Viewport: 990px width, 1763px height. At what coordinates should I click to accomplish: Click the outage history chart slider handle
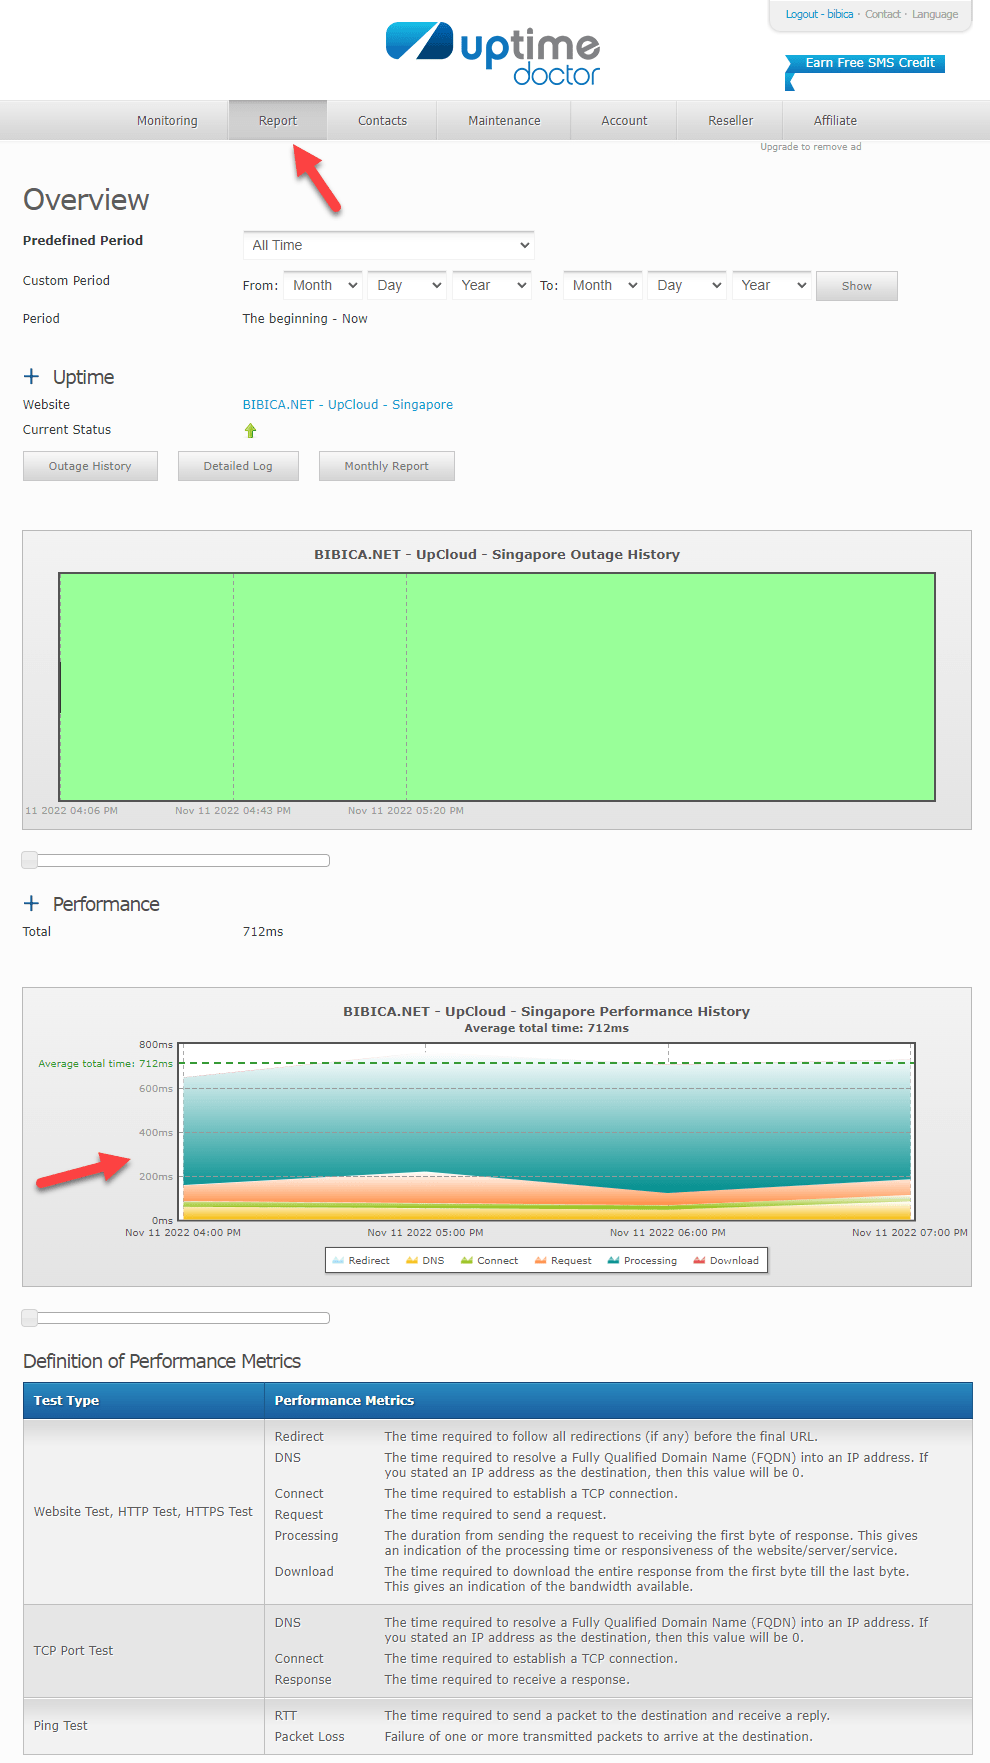click(30, 860)
